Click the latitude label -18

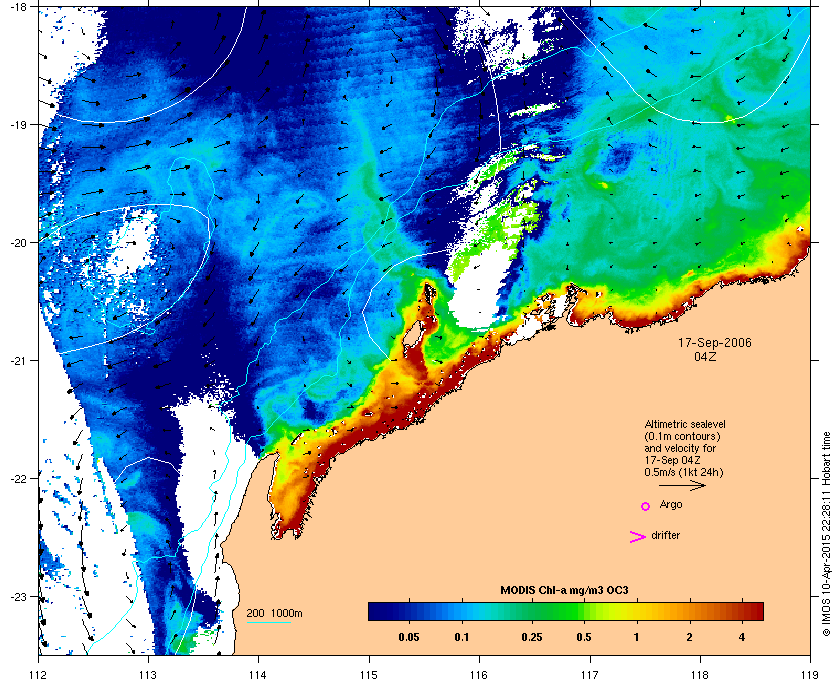point(19,6)
